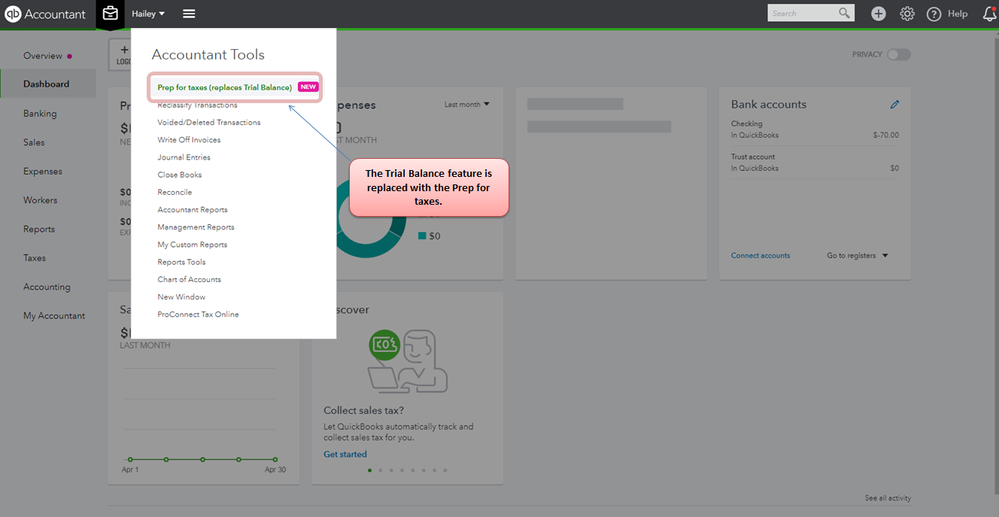Toggle the Privacy switch
The height and width of the screenshot is (517, 999).
(898, 55)
